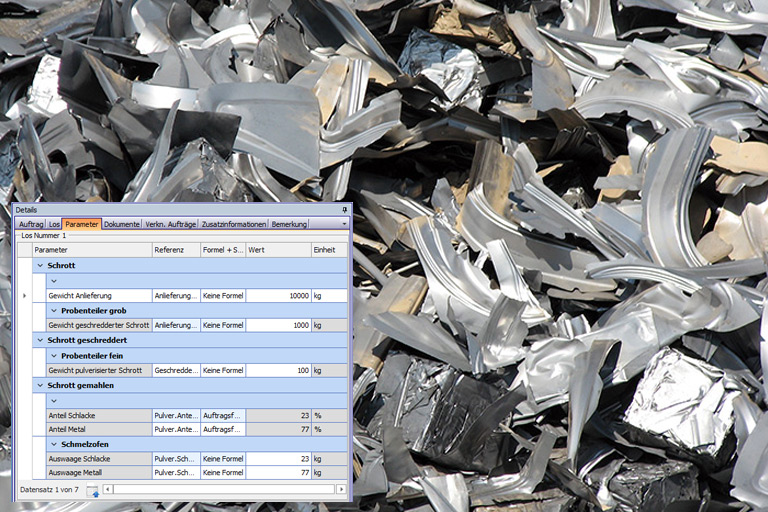768x512 pixels.
Task: Select the Verkn. Aufträge tab
Action: pos(170,224)
